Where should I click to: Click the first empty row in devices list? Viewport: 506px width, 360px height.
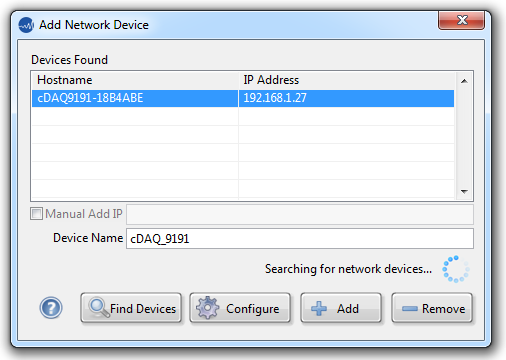[243, 116]
